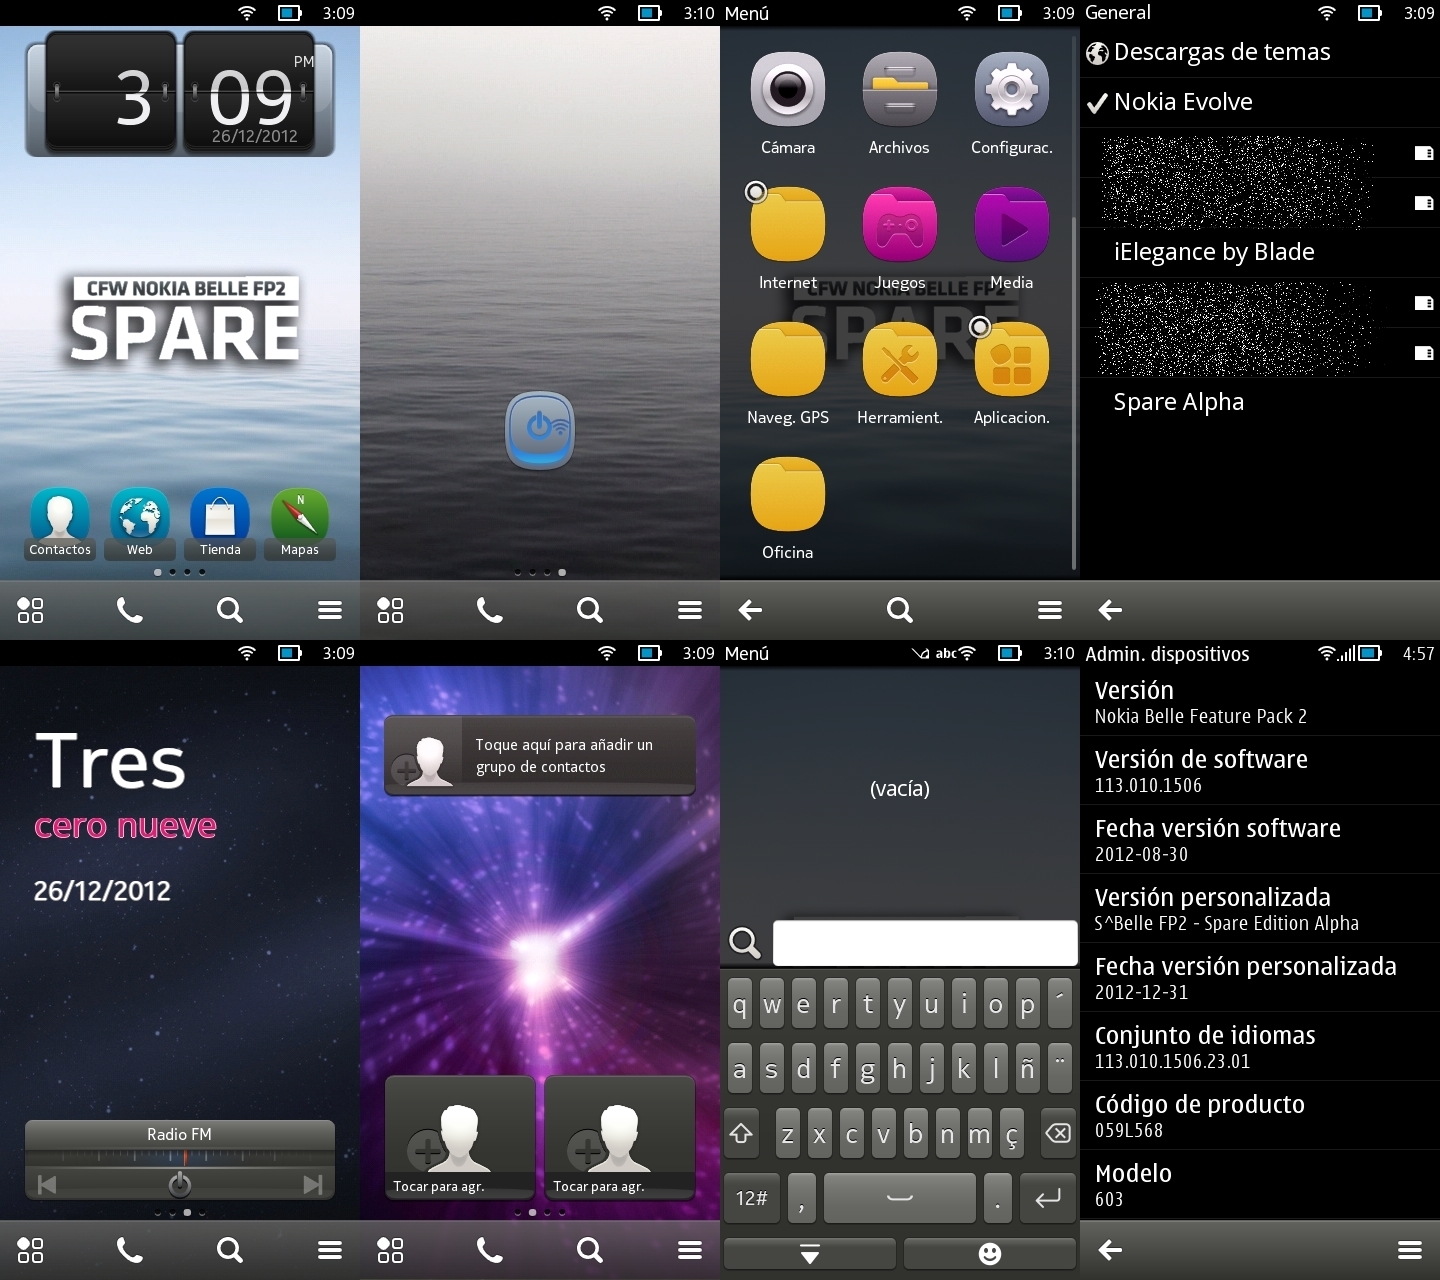Select the Spare Alpha theme
Image resolution: width=1440 pixels, height=1280 pixels.
(x=1260, y=402)
